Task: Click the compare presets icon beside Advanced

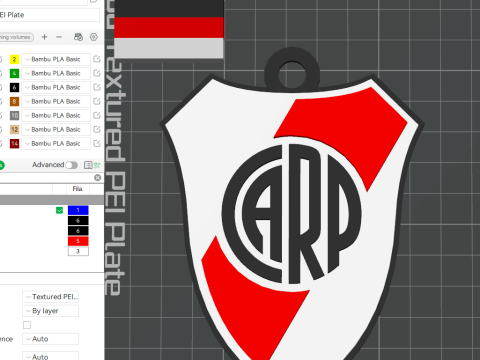Action: pos(97,165)
